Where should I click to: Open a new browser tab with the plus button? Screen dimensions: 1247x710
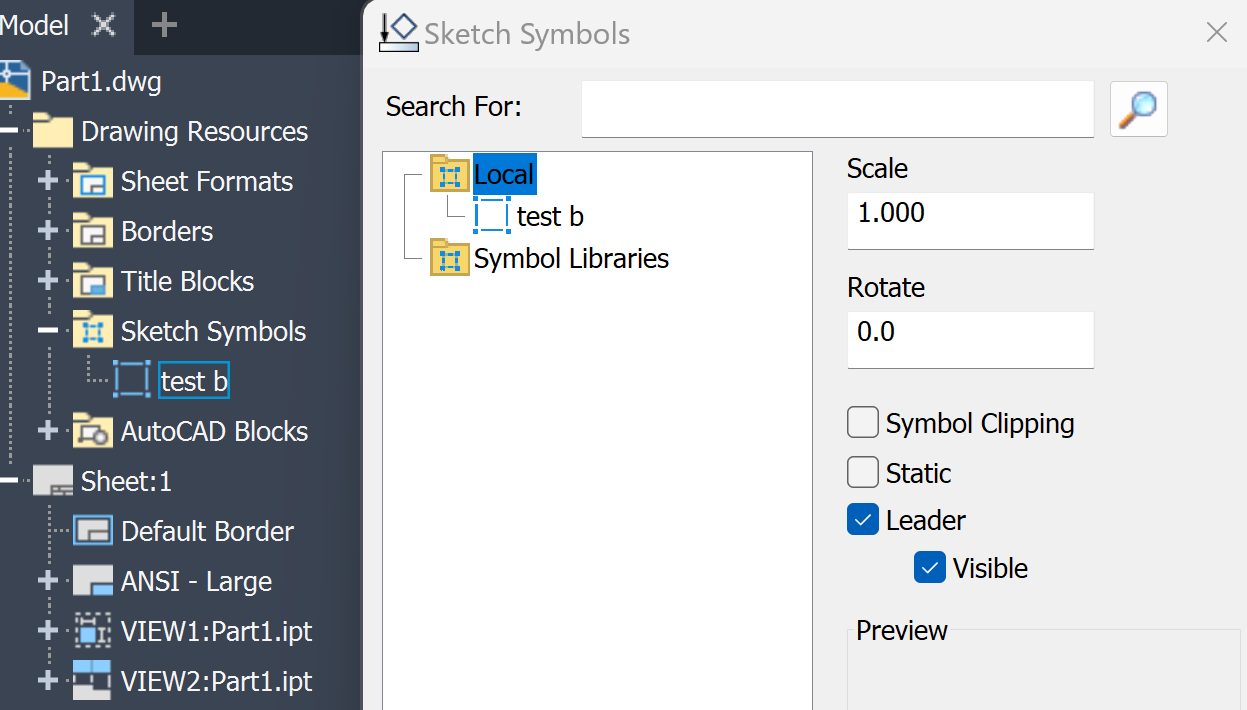162,25
